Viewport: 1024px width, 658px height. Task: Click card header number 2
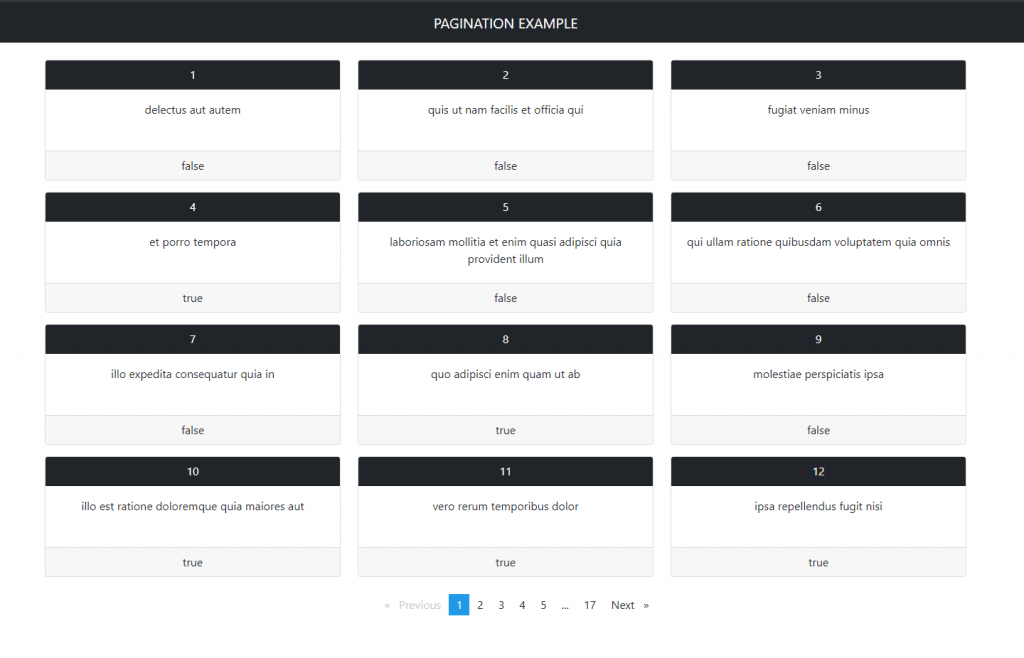point(505,75)
